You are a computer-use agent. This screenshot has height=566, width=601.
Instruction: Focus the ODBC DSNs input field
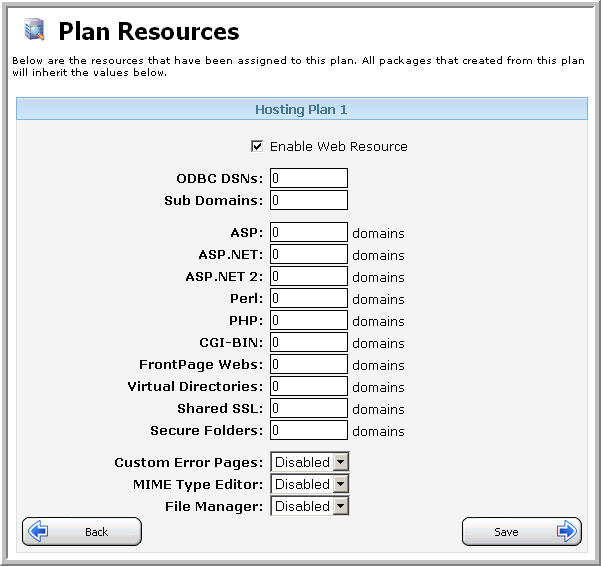pos(309,178)
